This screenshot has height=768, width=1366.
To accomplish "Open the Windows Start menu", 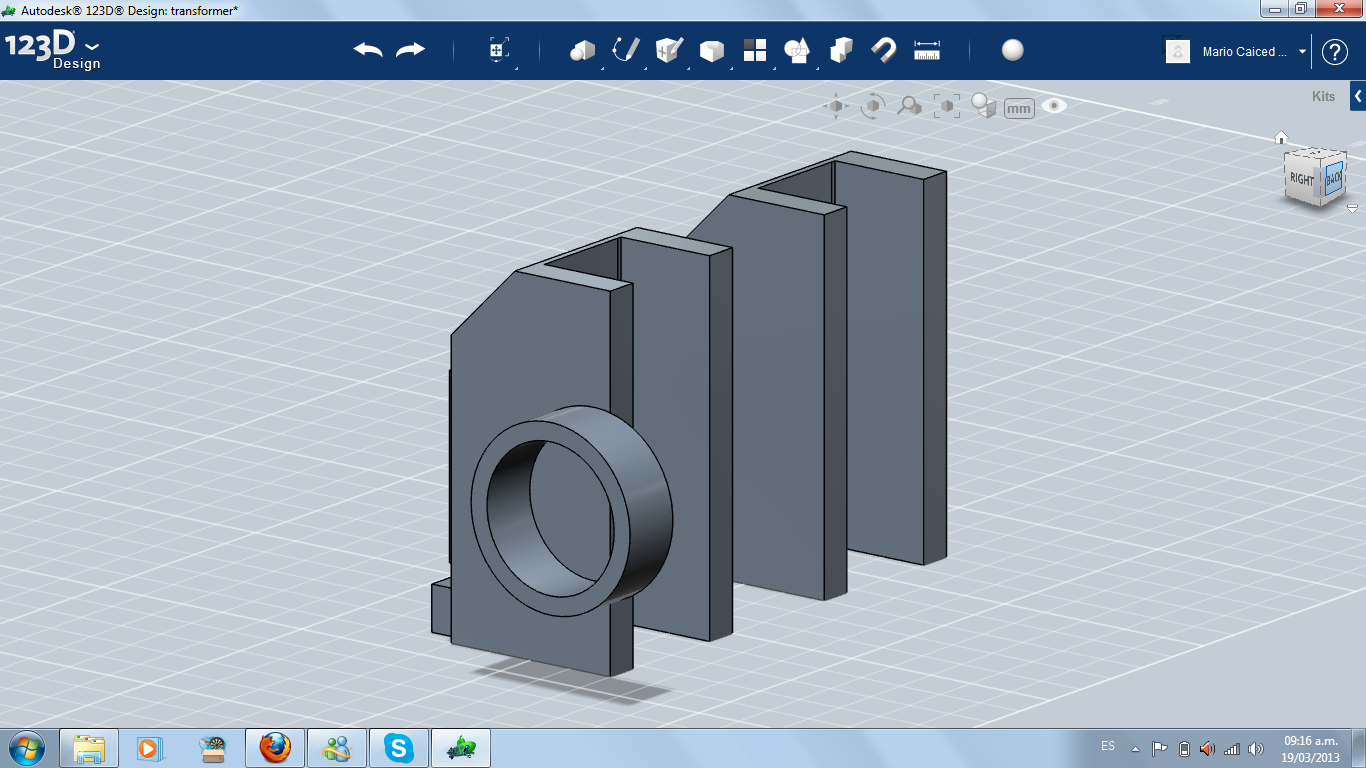I will click(25, 747).
